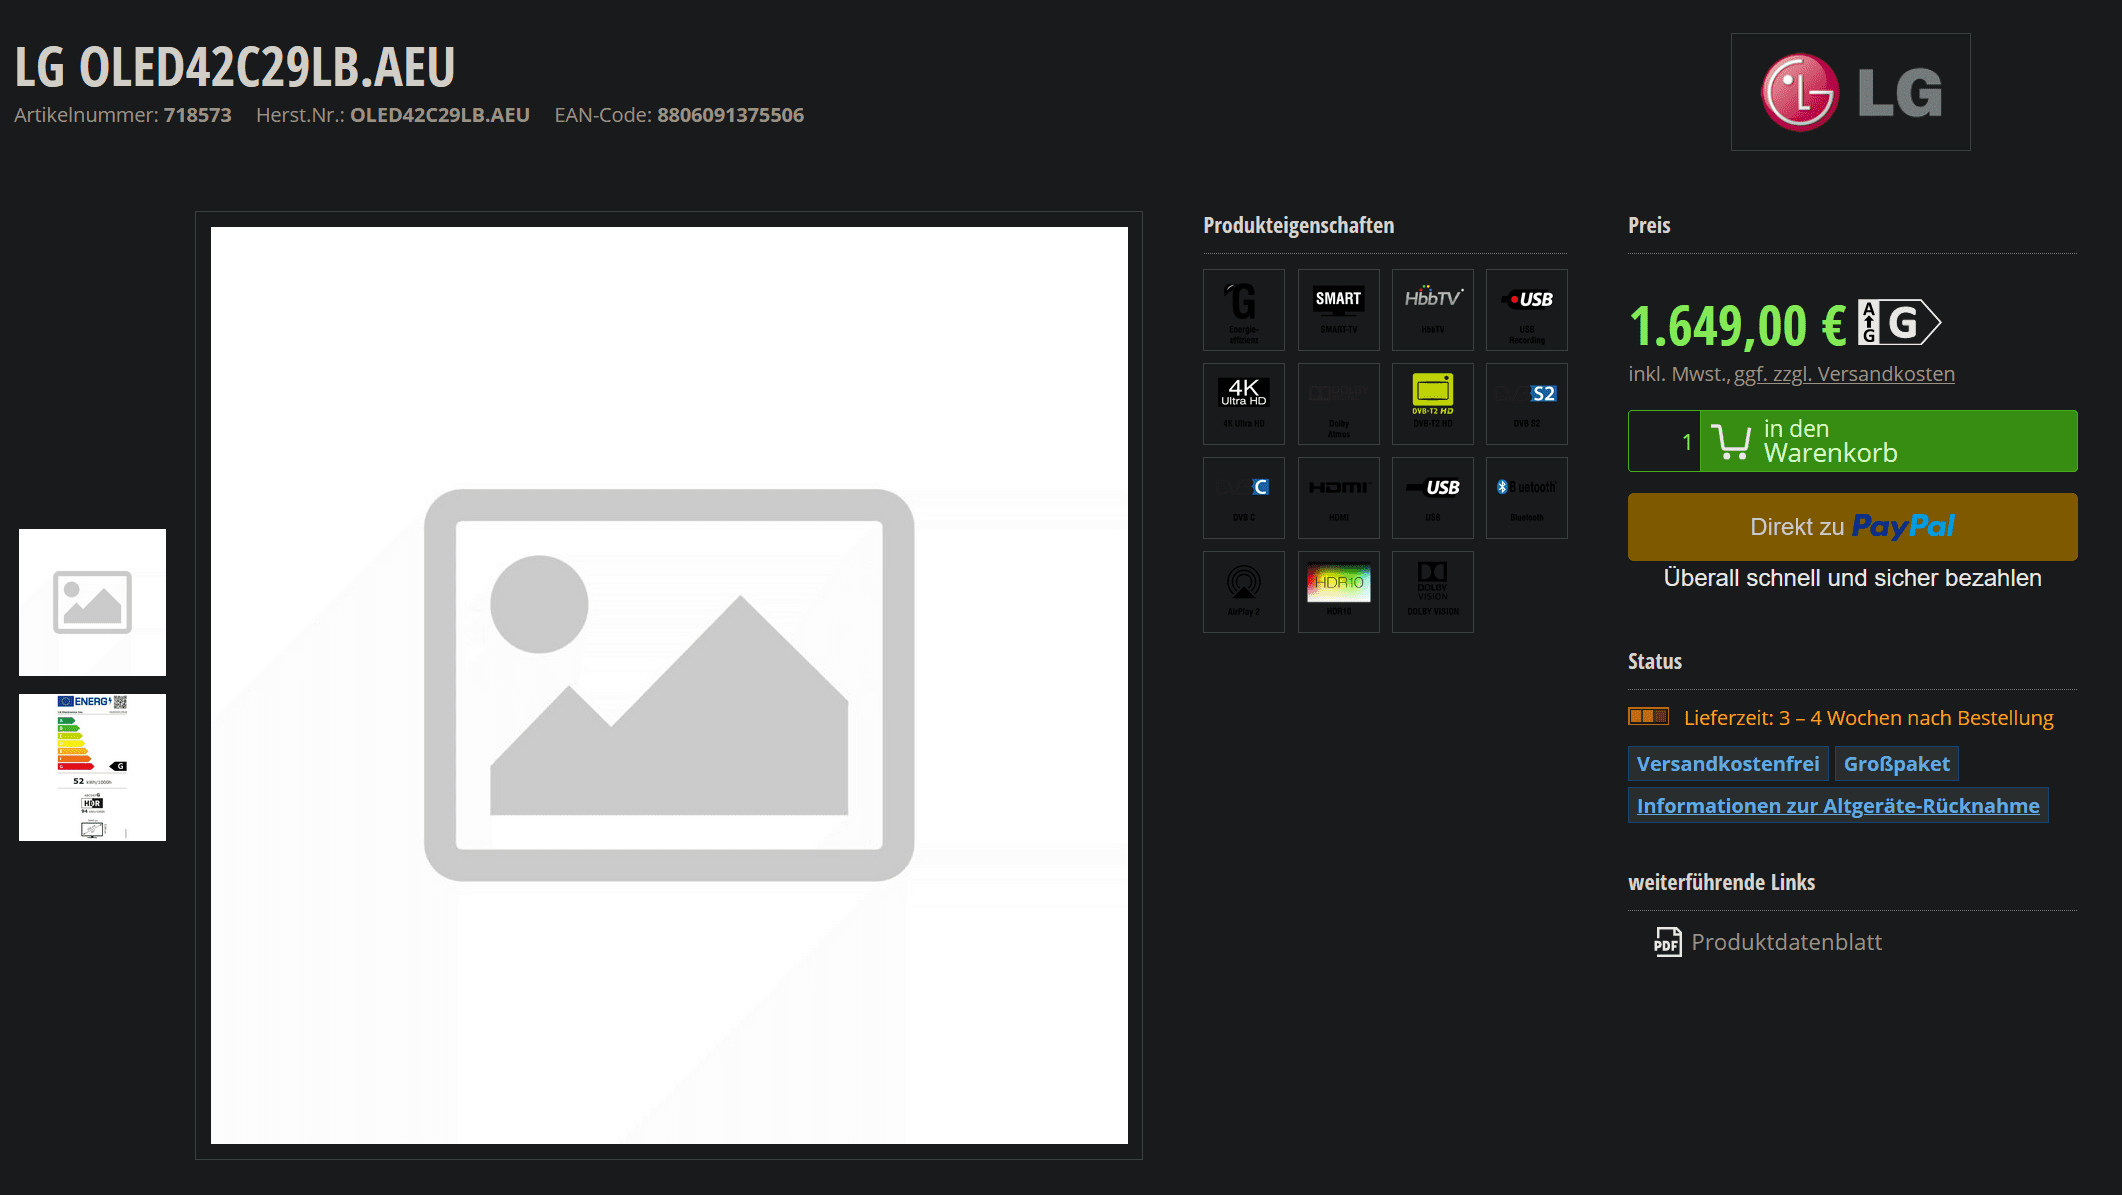This screenshot has width=2122, height=1195.
Task: Click the orange delivery status indicator
Action: [x=1648, y=716]
